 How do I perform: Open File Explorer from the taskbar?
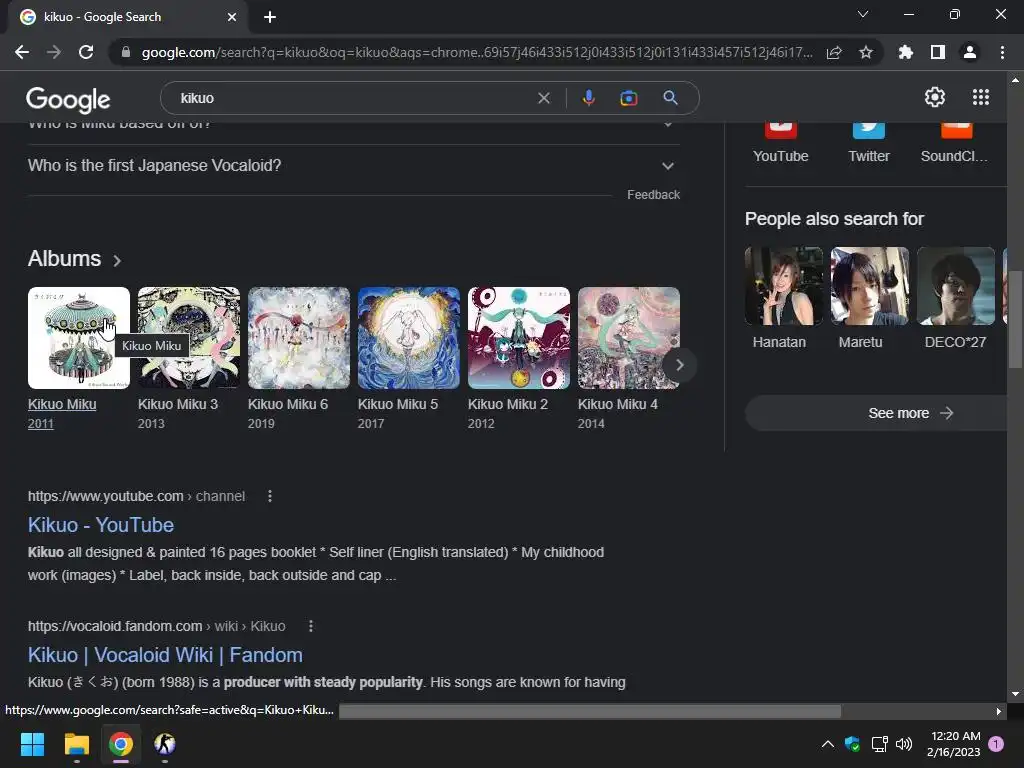[76, 744]
